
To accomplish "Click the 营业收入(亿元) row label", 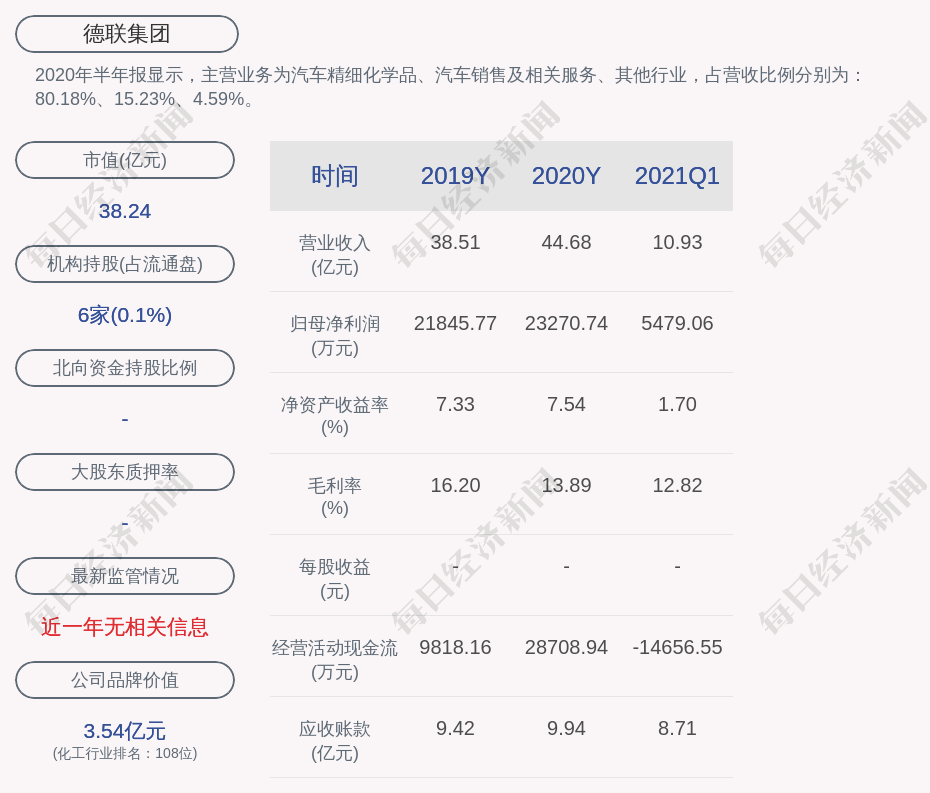I will point(335,254).
